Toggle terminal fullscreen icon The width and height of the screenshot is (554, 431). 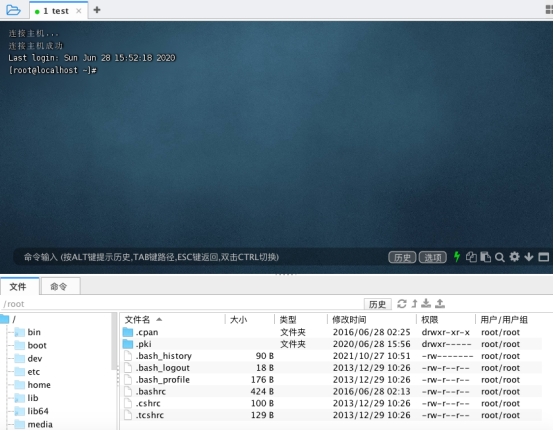pyautogui.click(x=544, y=257)
